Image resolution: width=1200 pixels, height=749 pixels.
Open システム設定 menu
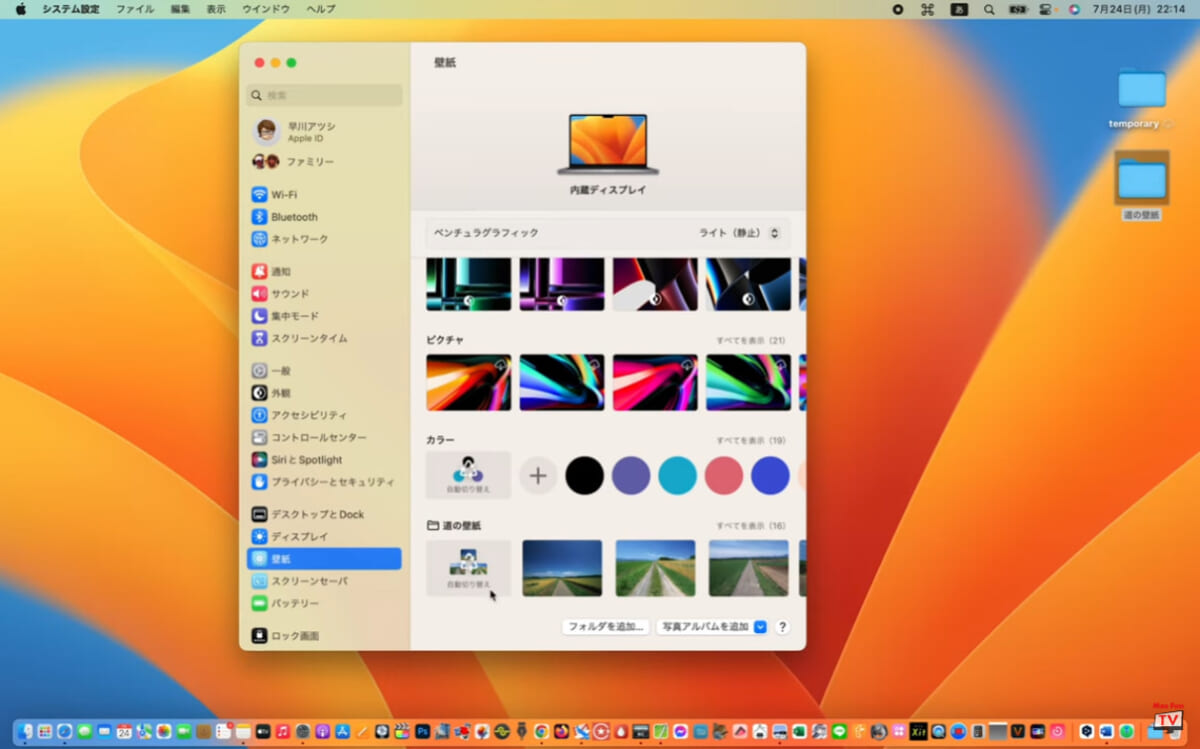coord(70,9)
